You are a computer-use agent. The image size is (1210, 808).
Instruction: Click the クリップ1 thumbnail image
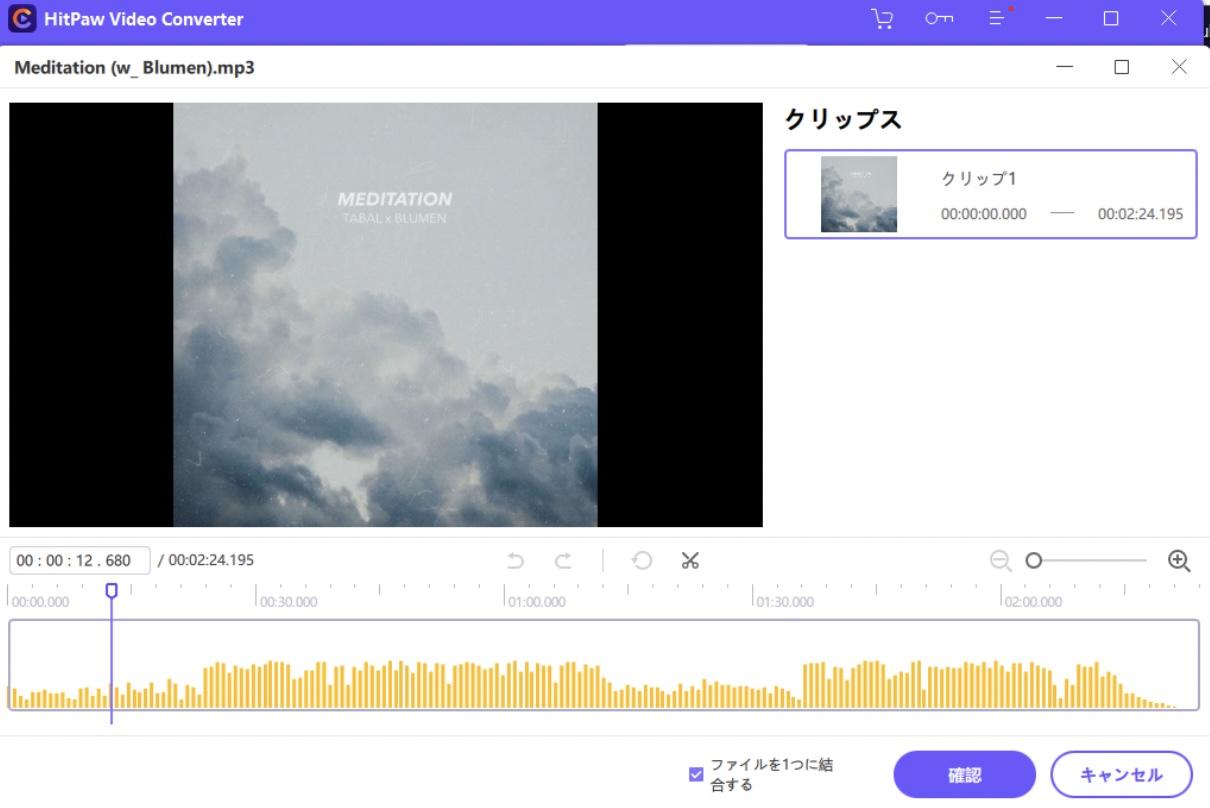(859, 194)
